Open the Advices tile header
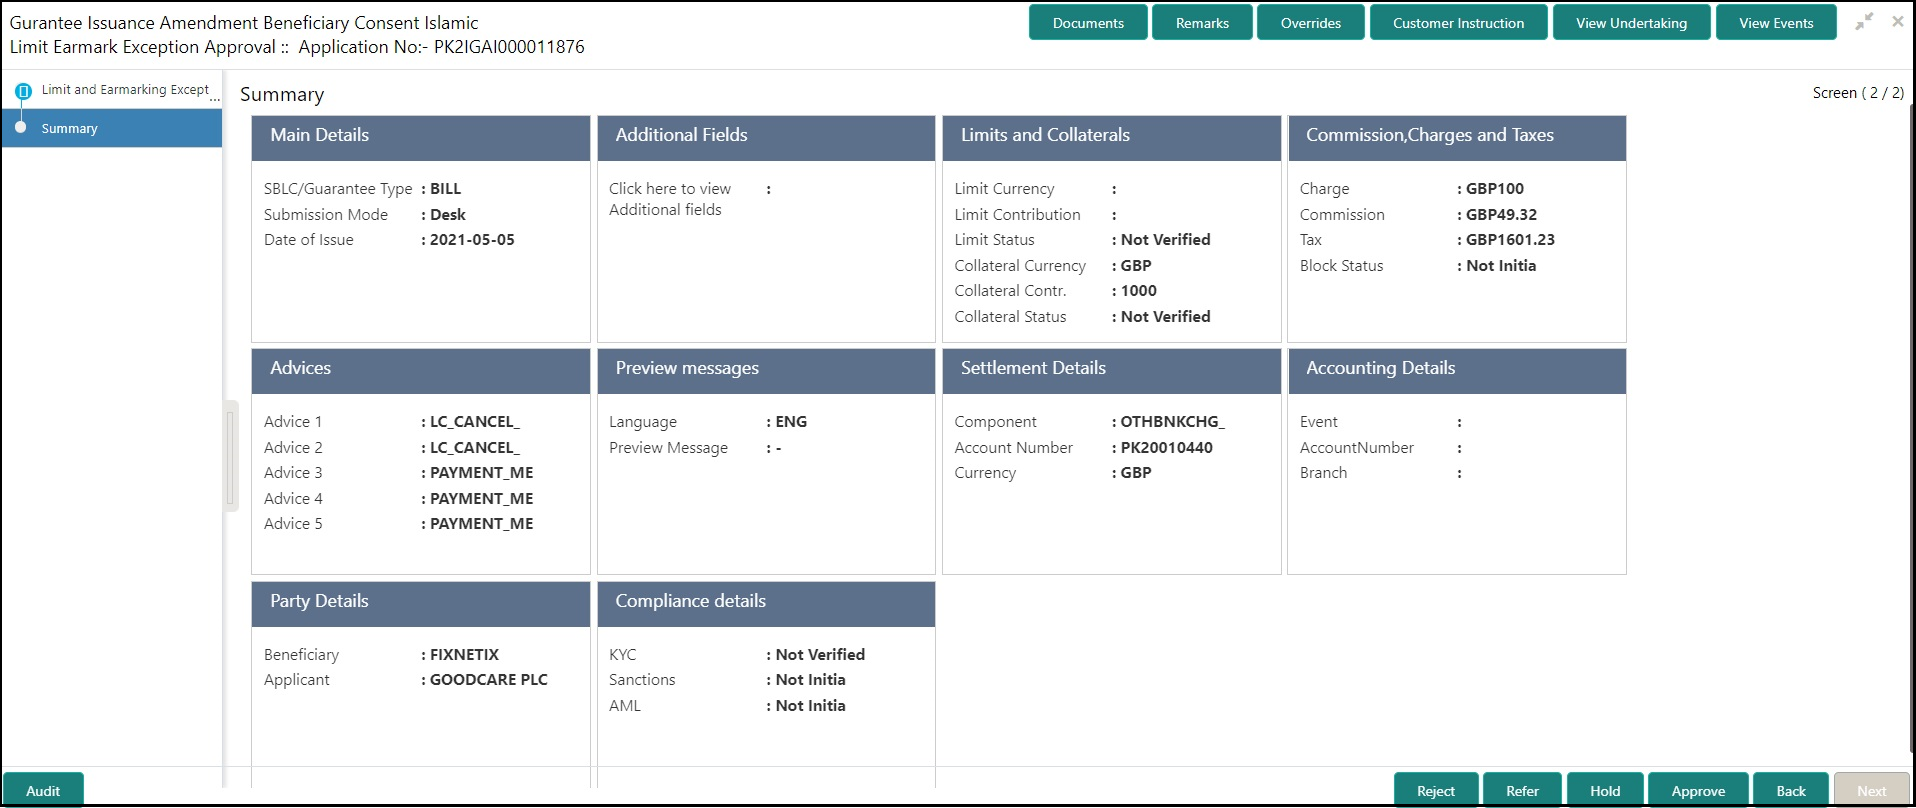 (421, 371)
